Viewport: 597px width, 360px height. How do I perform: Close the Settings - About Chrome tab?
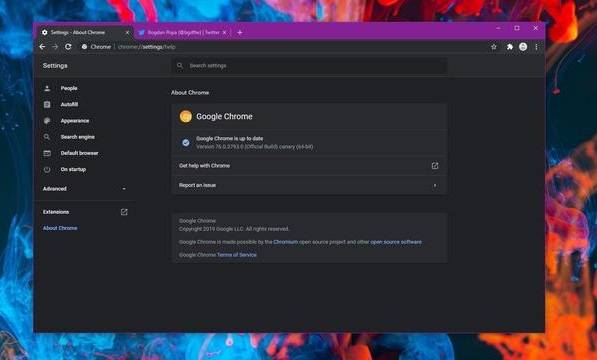tap(128, 33)
